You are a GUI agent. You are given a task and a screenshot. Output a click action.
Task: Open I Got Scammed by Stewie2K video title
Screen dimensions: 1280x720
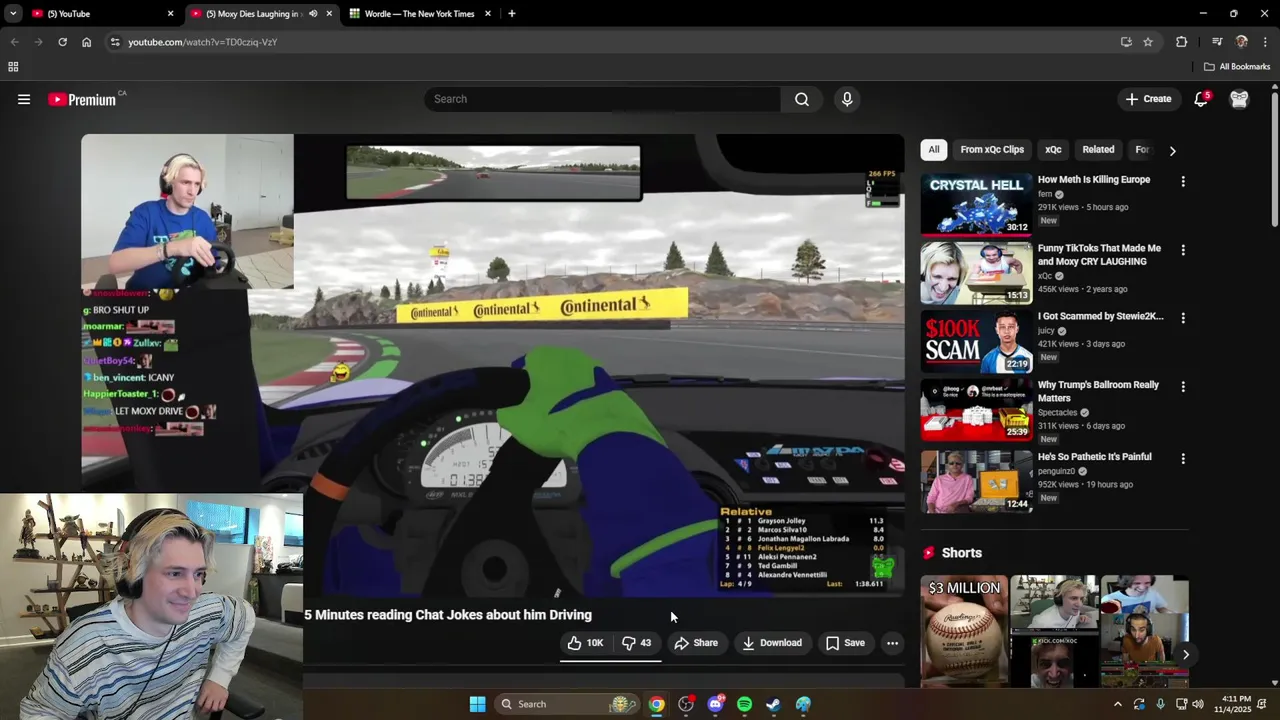(x=1100, y=316)
